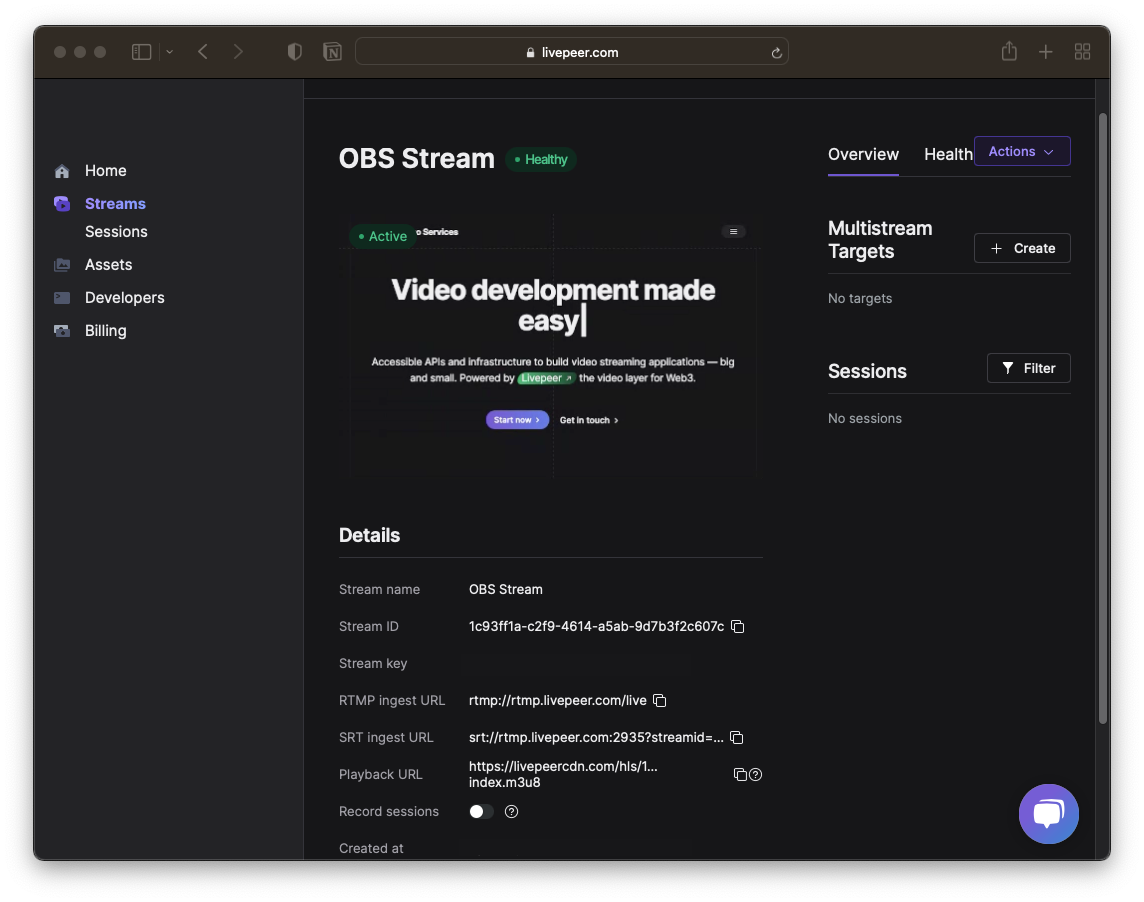
Task: Copy the RTMP ingest URL
Action: (x=660, y=701)
